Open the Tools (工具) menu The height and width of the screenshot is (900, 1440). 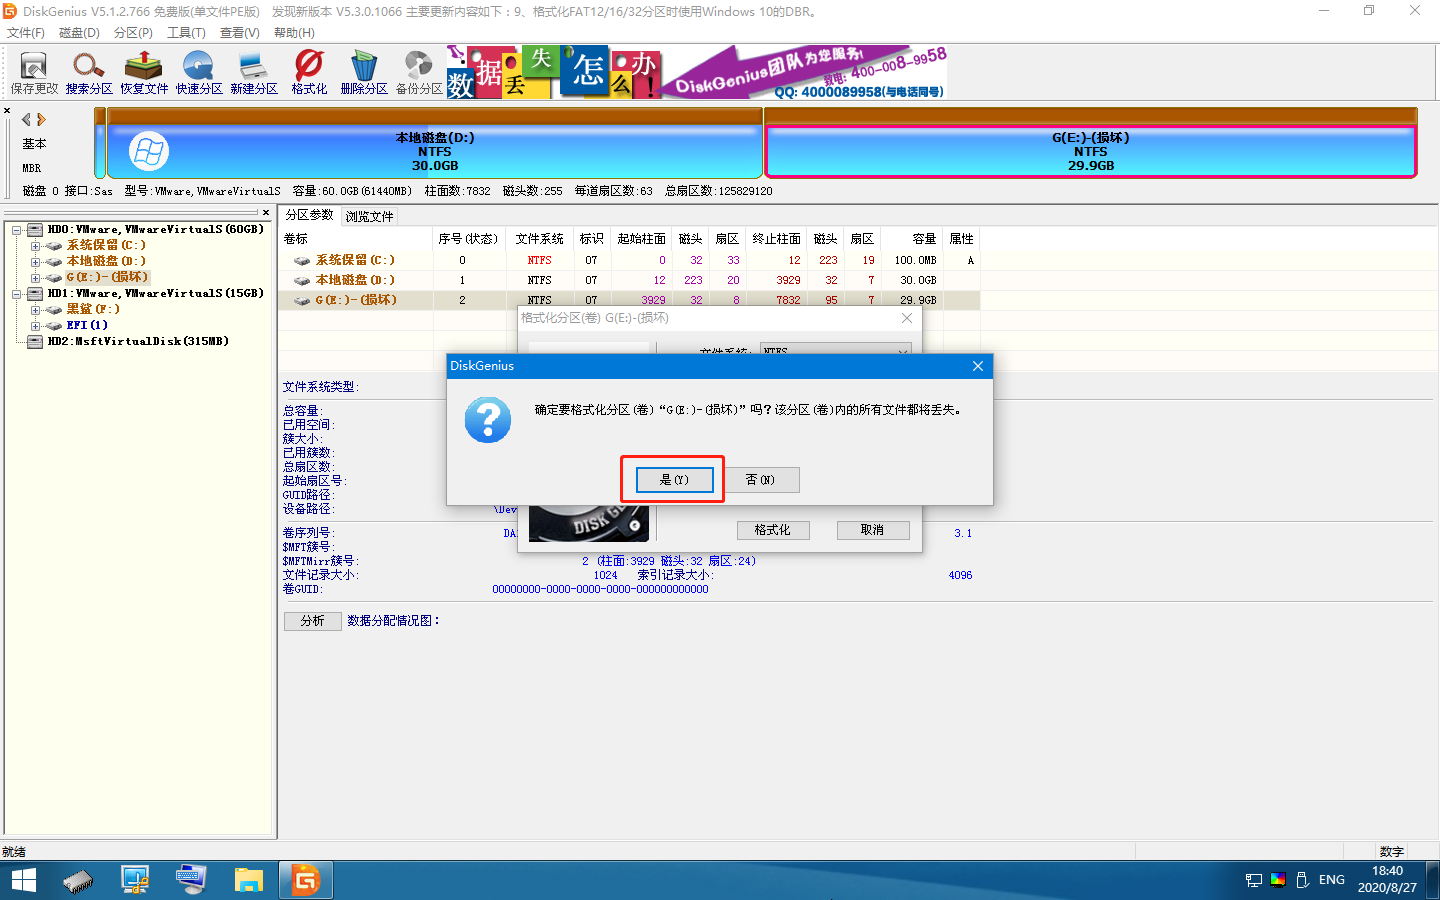pyautogui.click(x=186, y=33)
